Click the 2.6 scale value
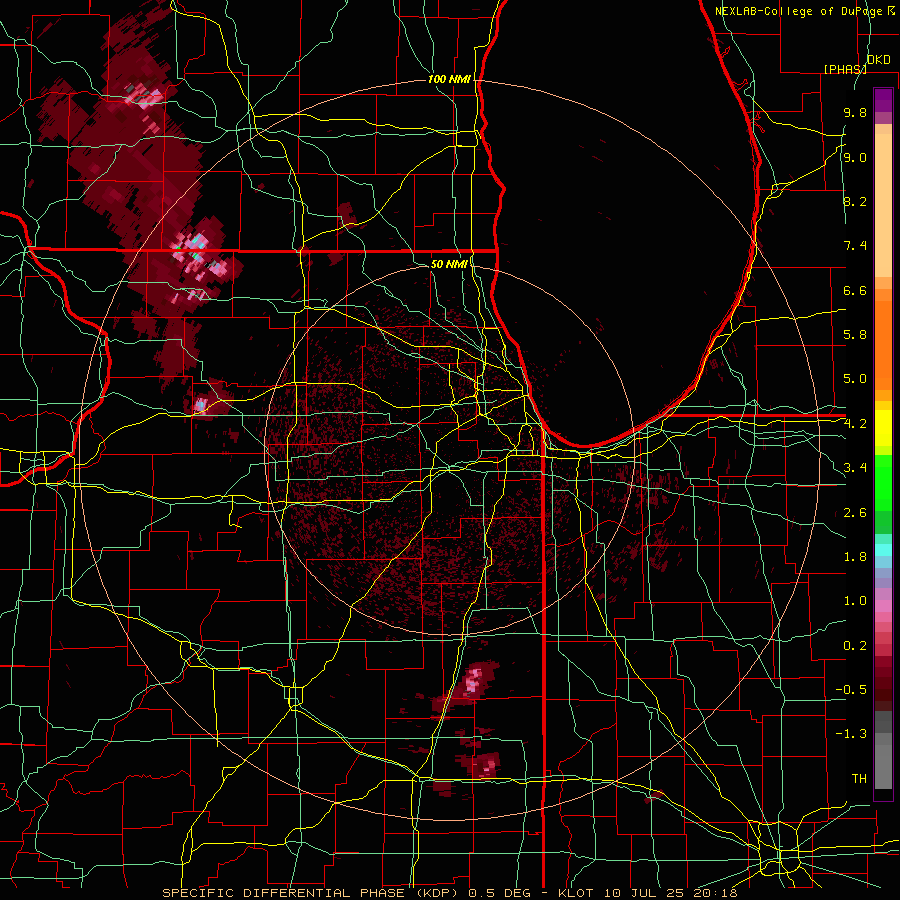 point(855,513)
